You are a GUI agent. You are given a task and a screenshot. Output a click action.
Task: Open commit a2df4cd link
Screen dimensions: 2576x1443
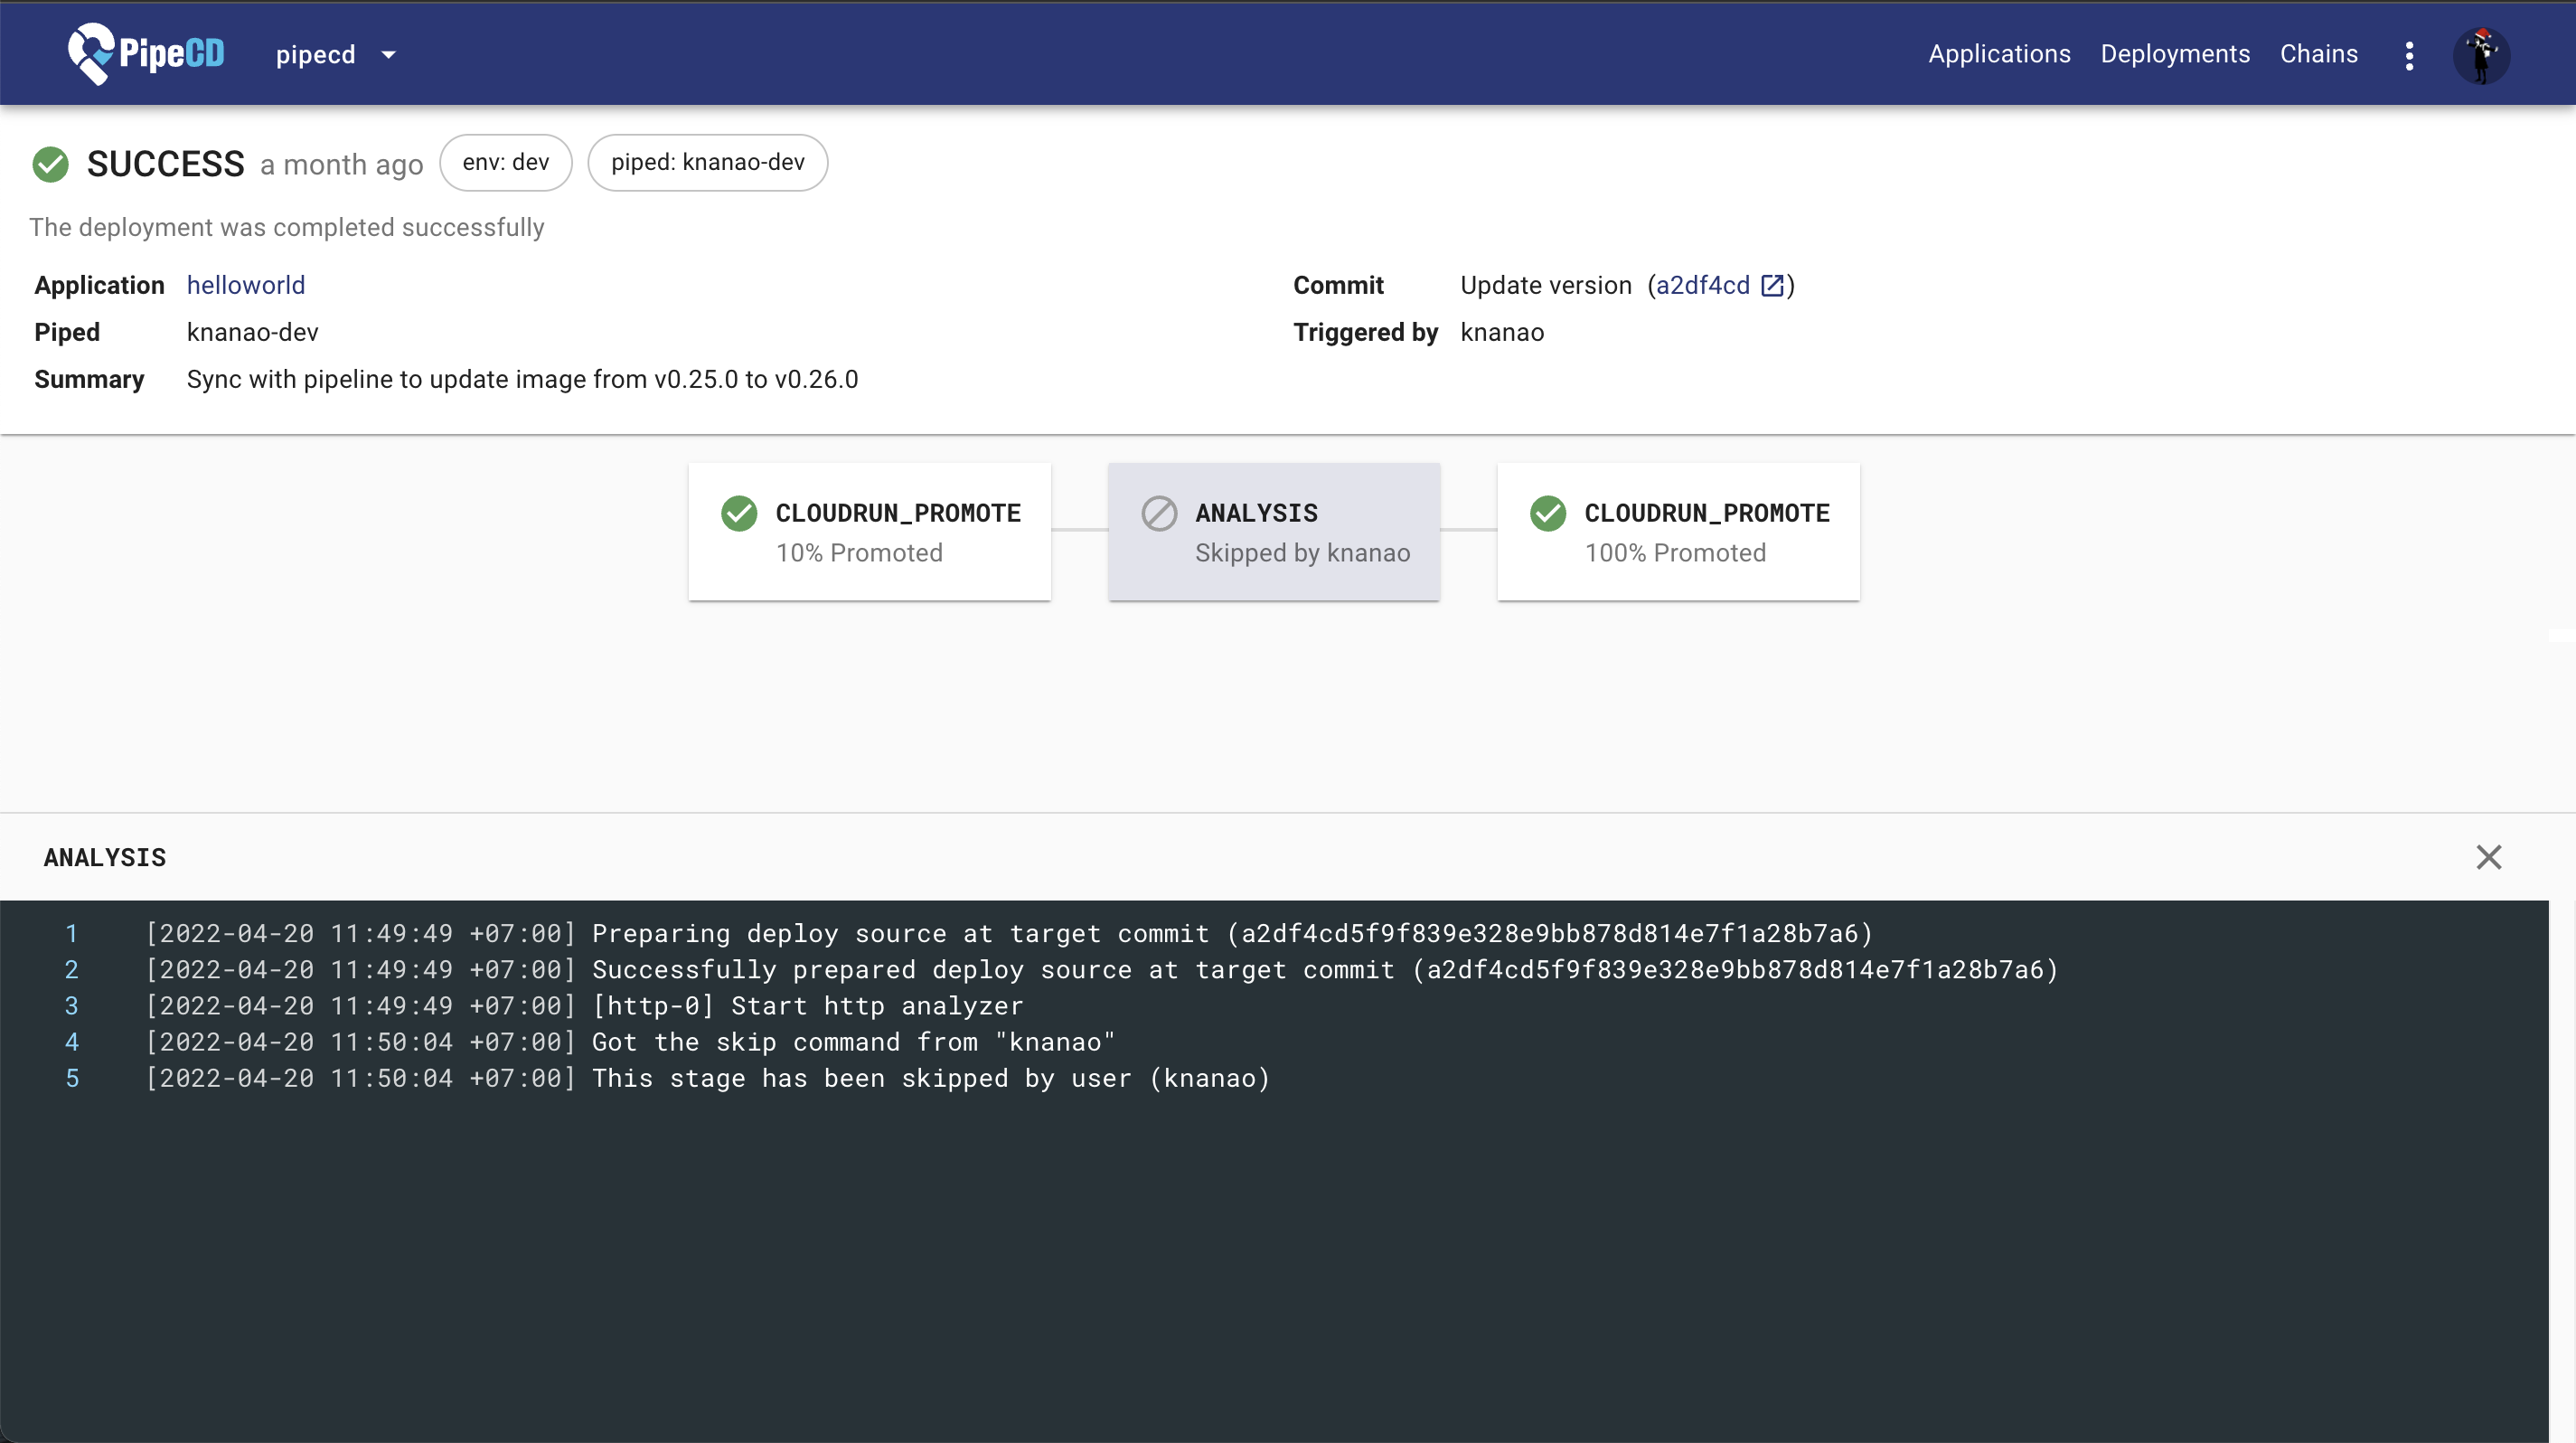[x=1702, y=285]
